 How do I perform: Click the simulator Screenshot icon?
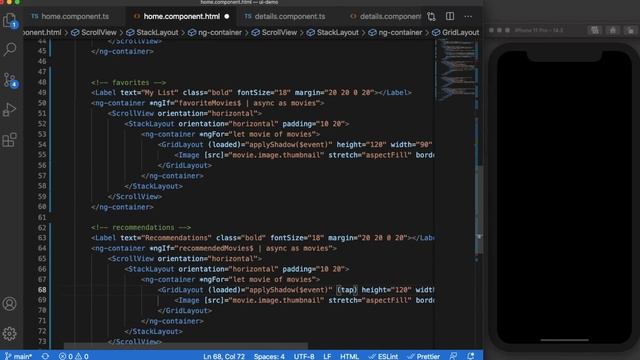point(595,30)
